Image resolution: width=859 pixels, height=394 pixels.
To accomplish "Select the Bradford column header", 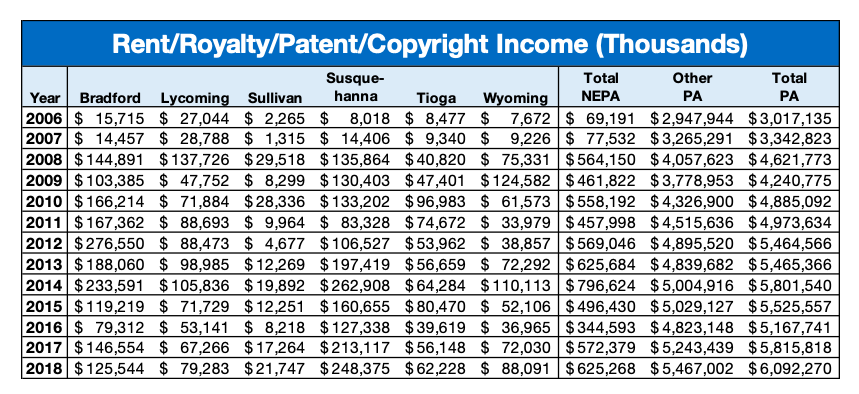I will [x=110, y=98].
